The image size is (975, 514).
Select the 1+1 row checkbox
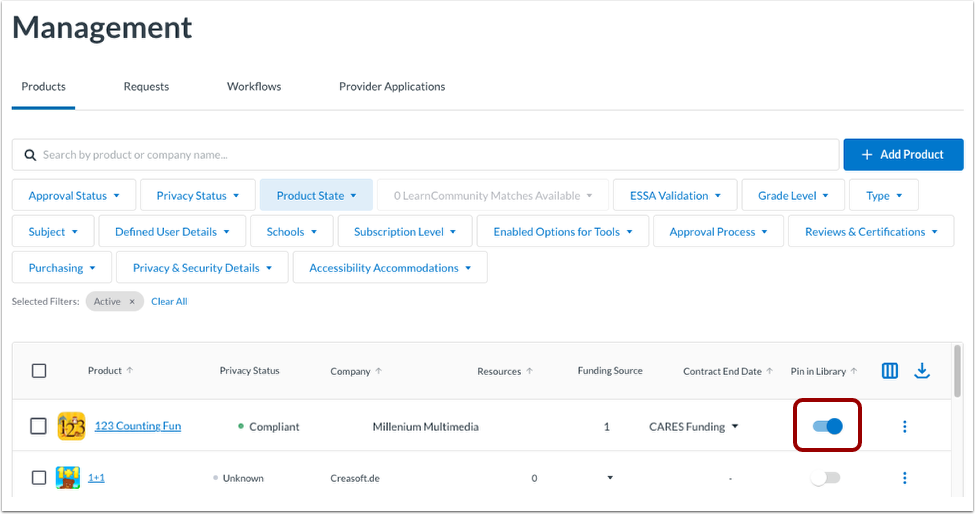39,478
